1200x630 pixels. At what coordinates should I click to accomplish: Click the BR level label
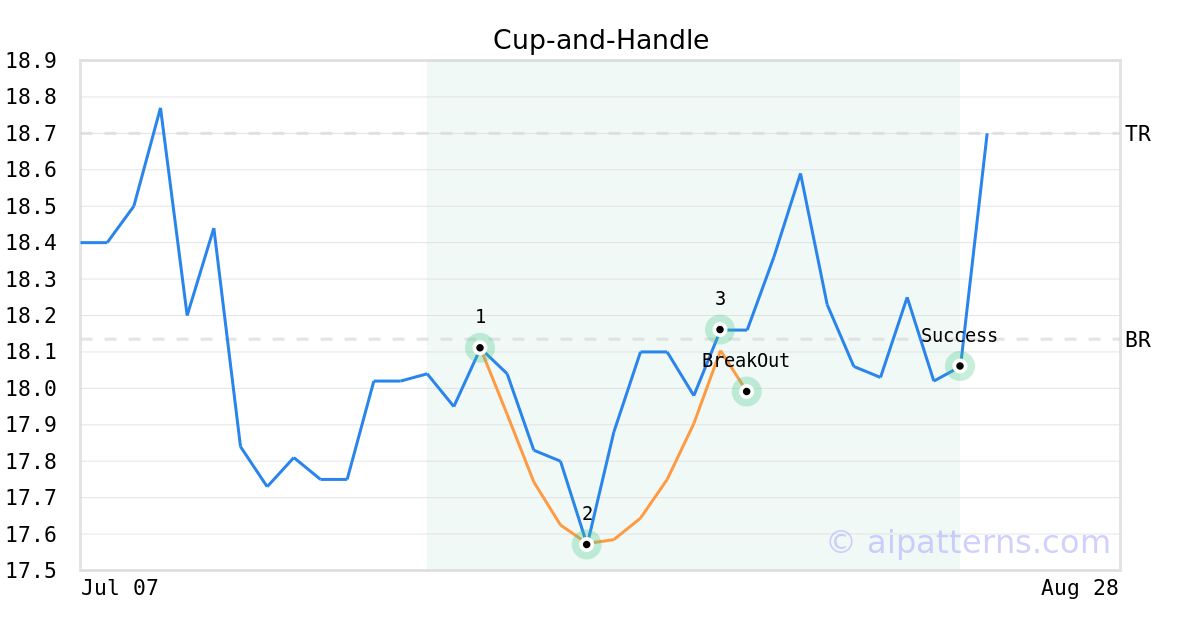pos(1138,340)
